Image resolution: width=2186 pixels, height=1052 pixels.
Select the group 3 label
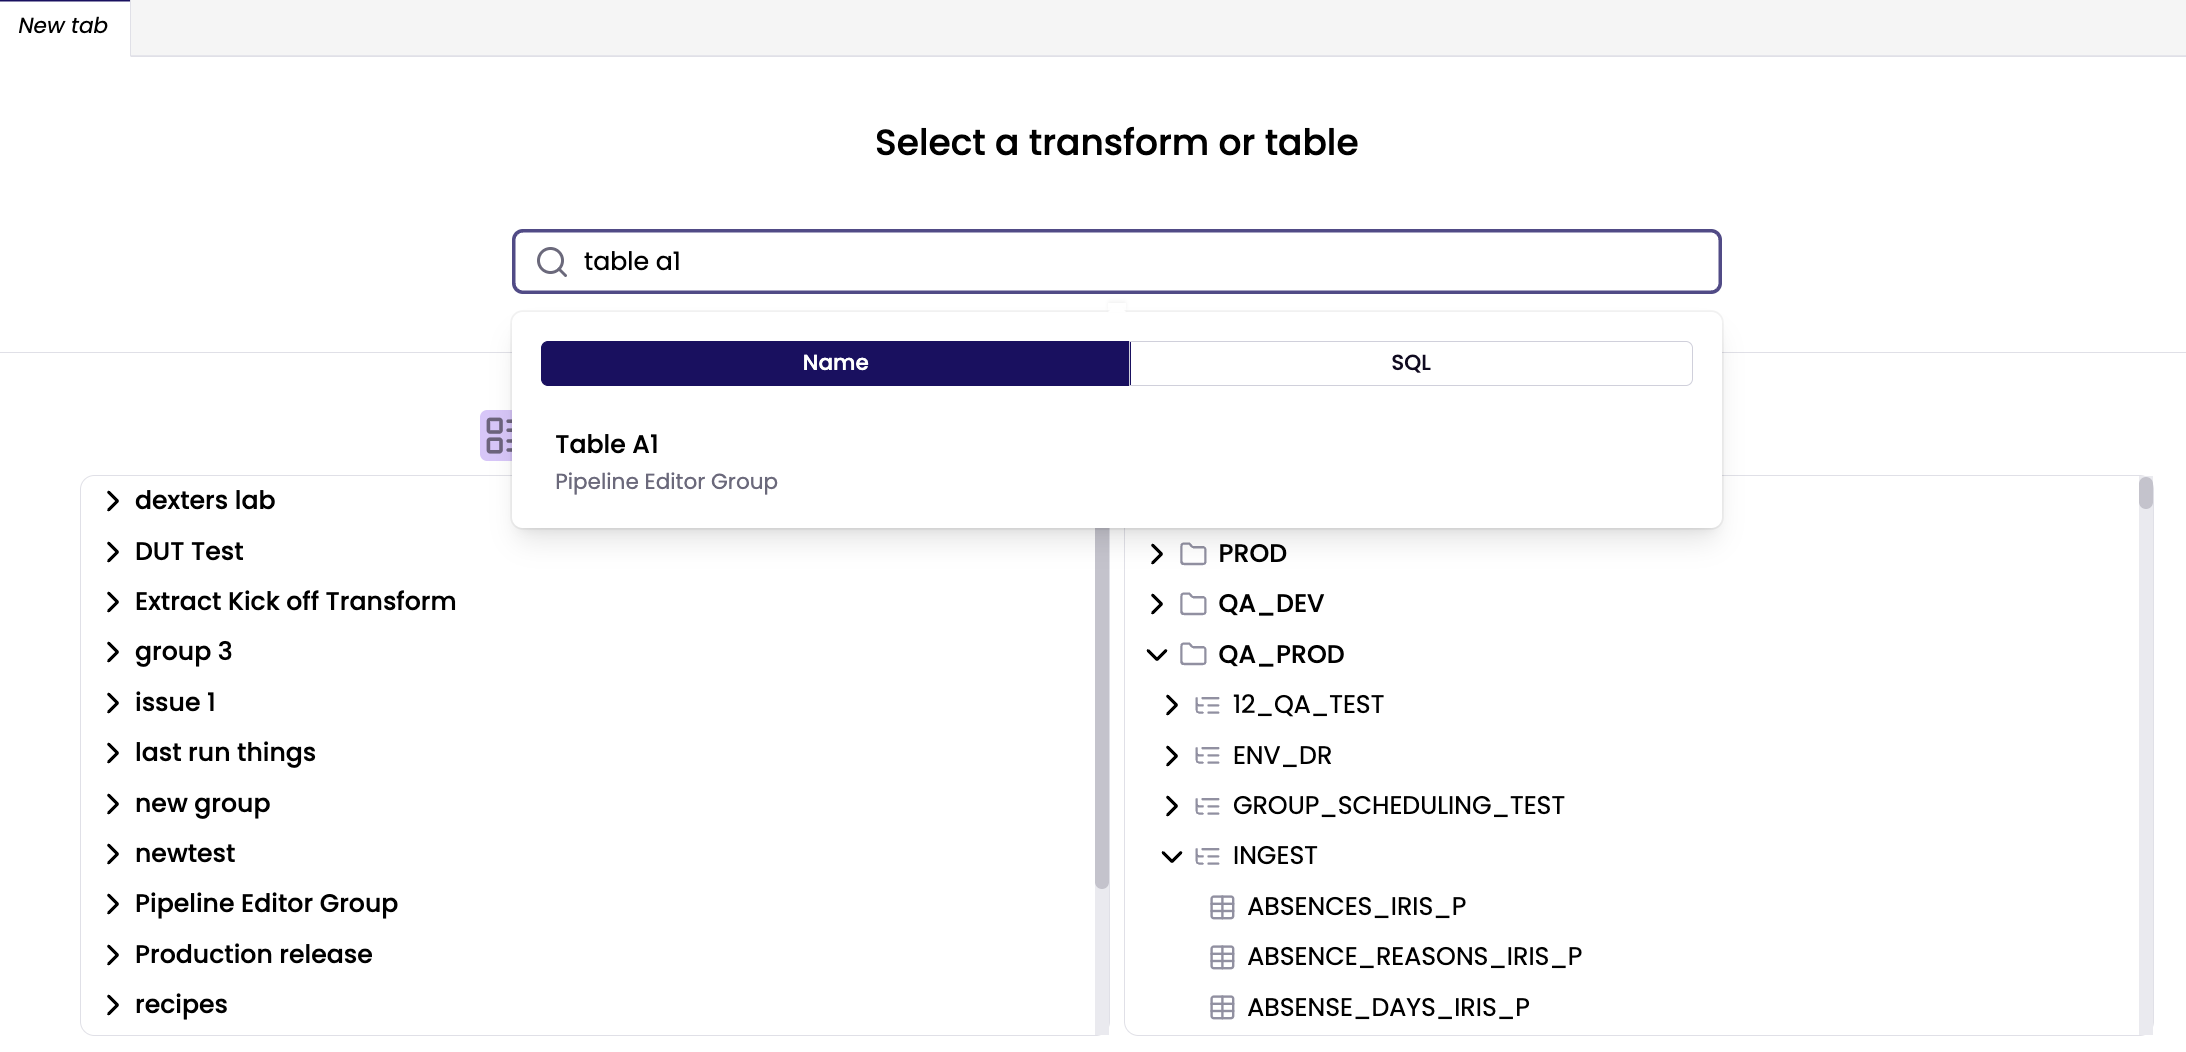(x=183, y=652)
